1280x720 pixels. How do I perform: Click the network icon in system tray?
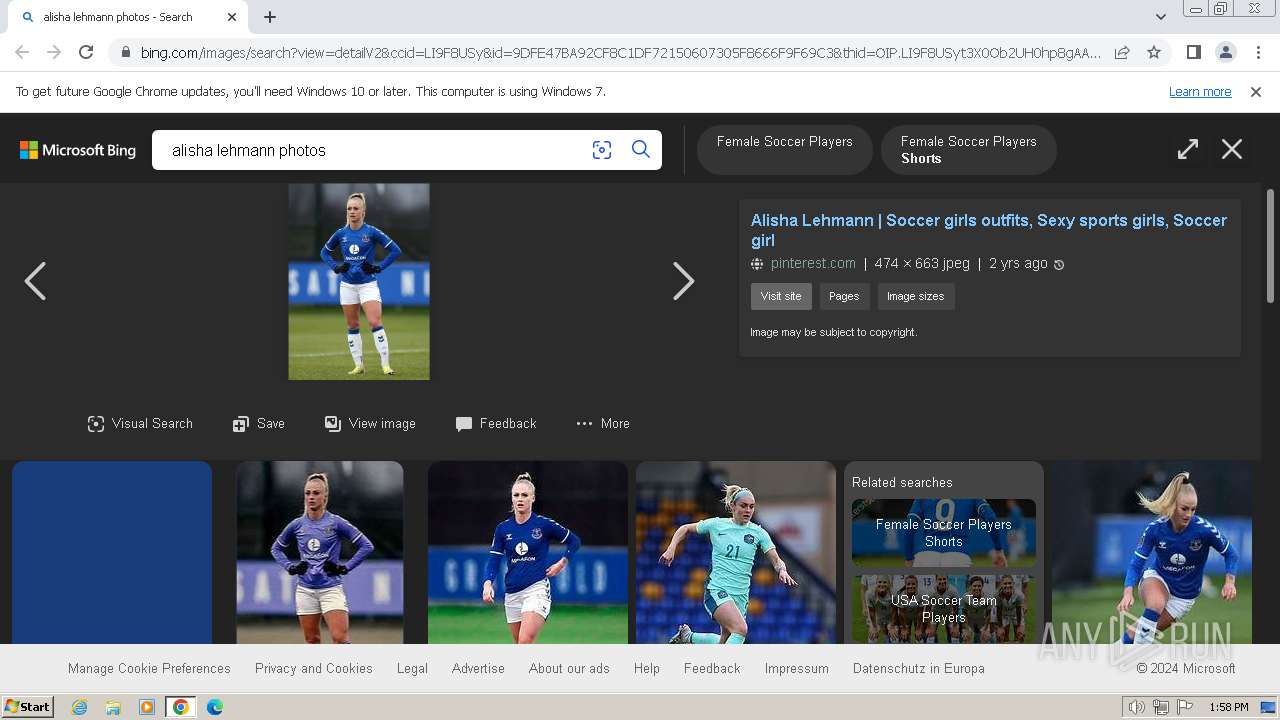[1161, 707]
